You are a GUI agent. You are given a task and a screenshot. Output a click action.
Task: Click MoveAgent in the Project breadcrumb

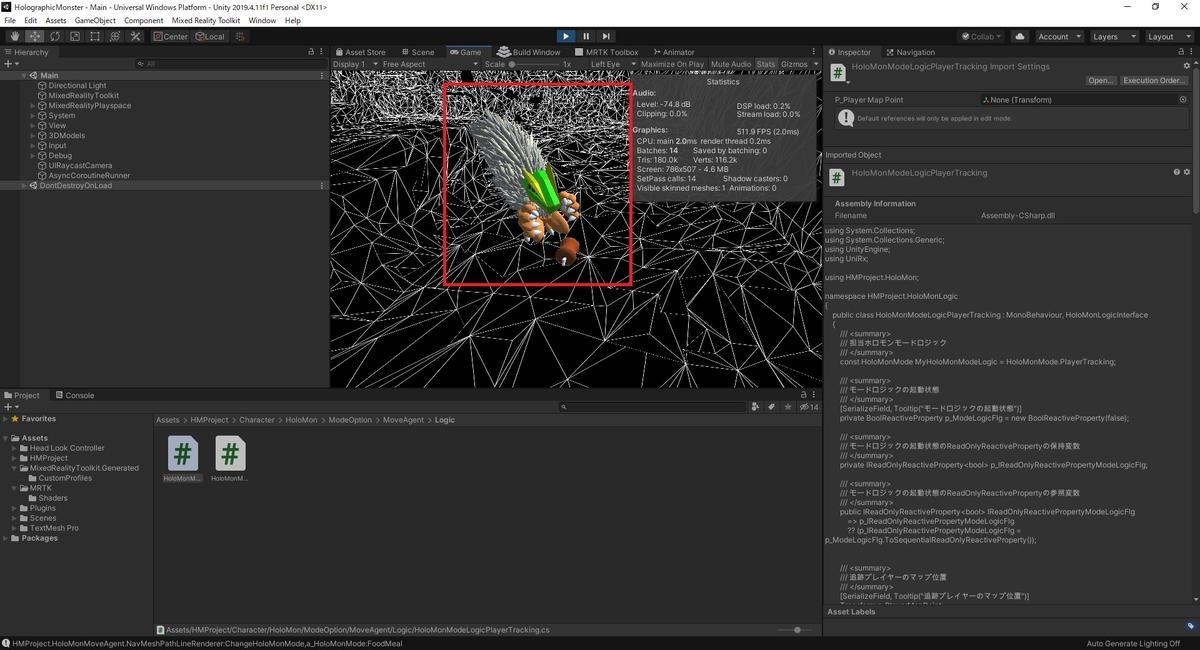coord(403,420)
